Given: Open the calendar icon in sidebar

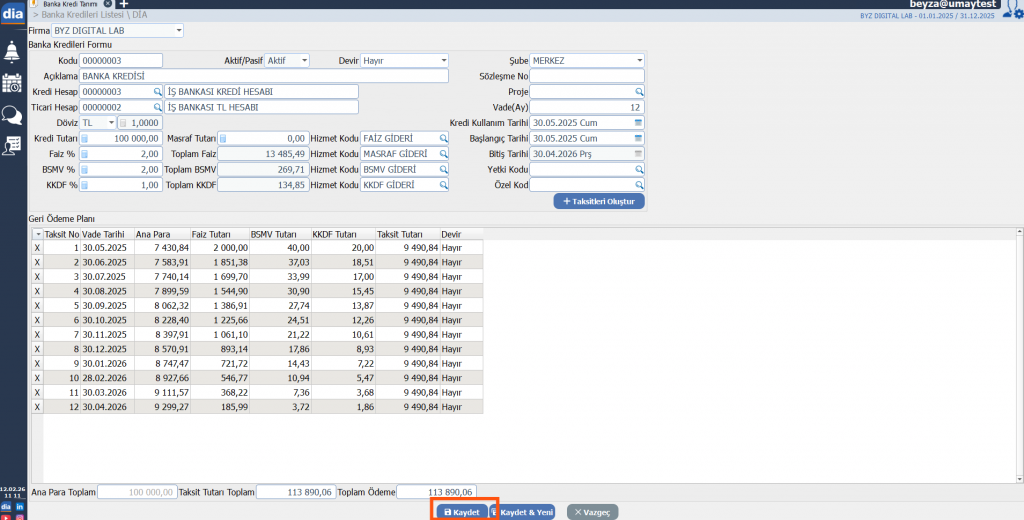Looking at the screenshot, I should click(x=12, y=83).
